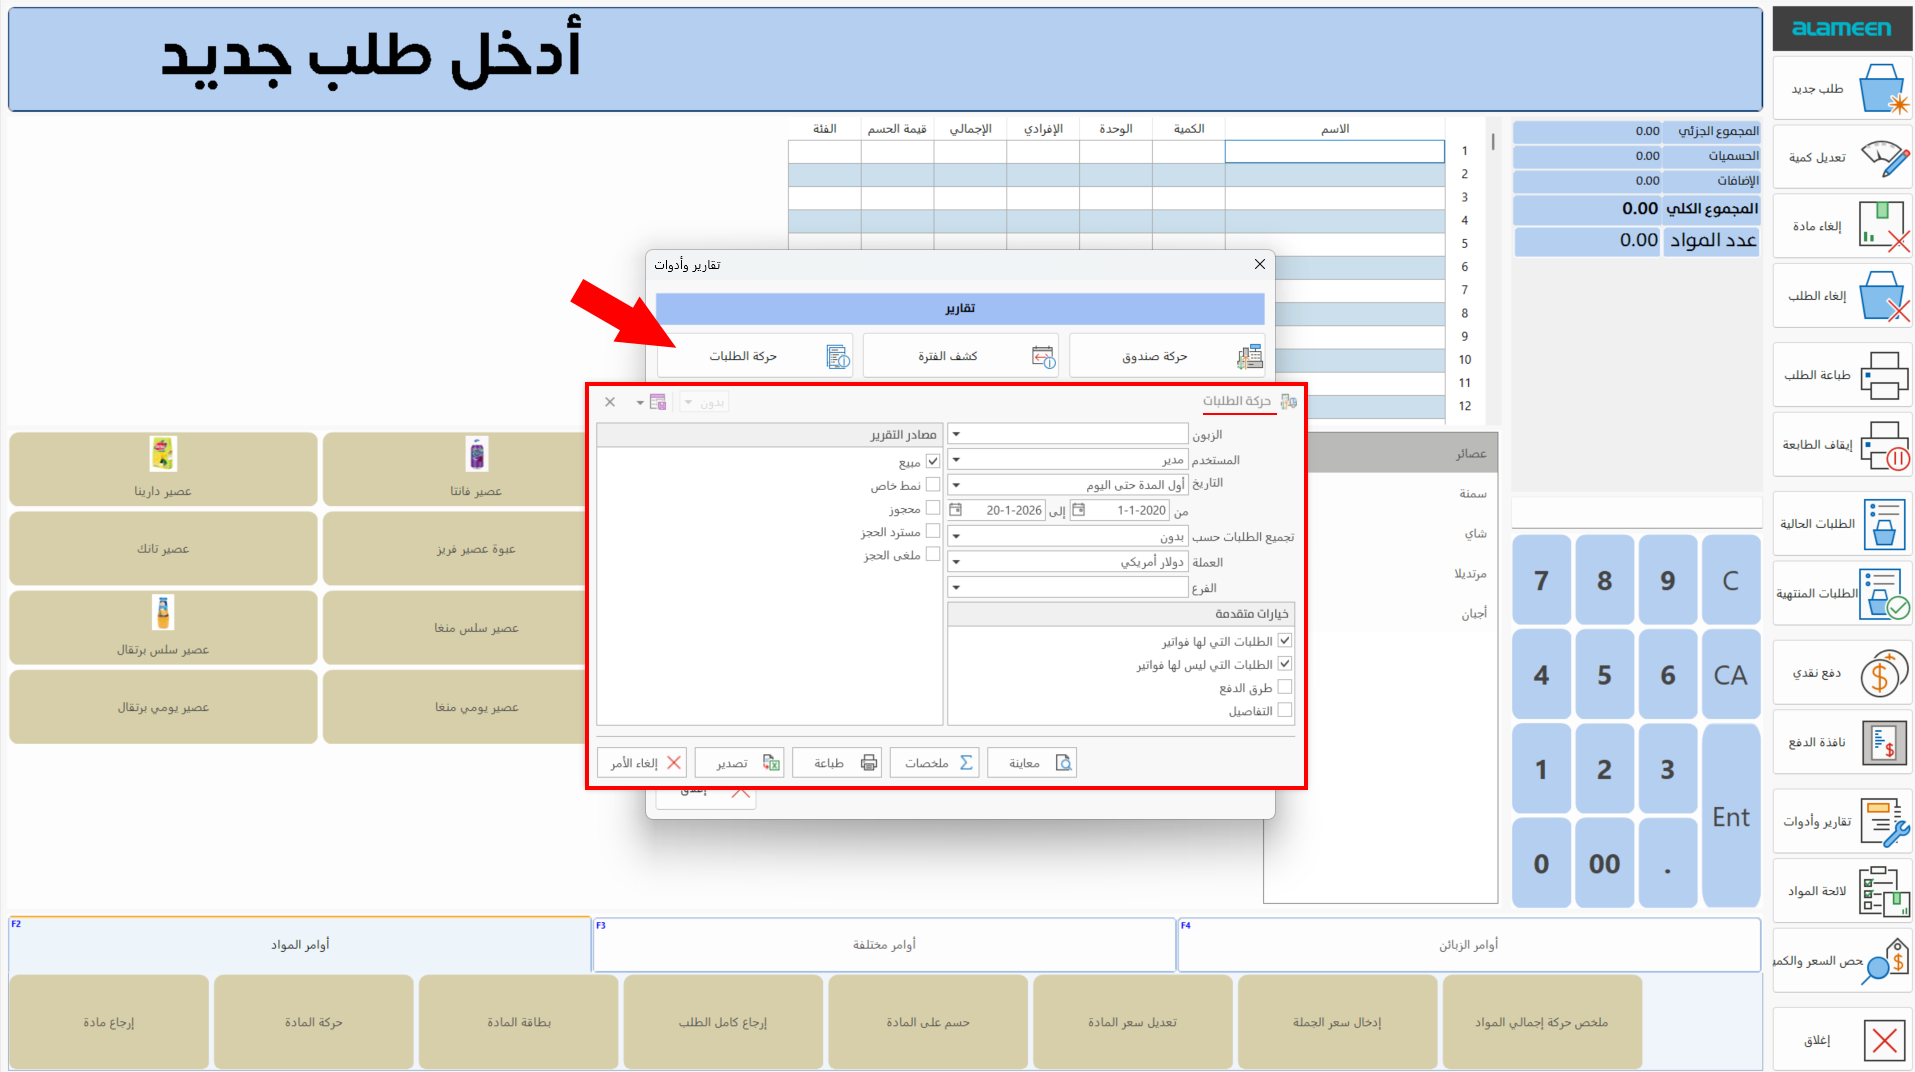Open the بدون dropdown in report toolbar
The height and width of the screenshot is (1072, 1915).
(704, 402)
